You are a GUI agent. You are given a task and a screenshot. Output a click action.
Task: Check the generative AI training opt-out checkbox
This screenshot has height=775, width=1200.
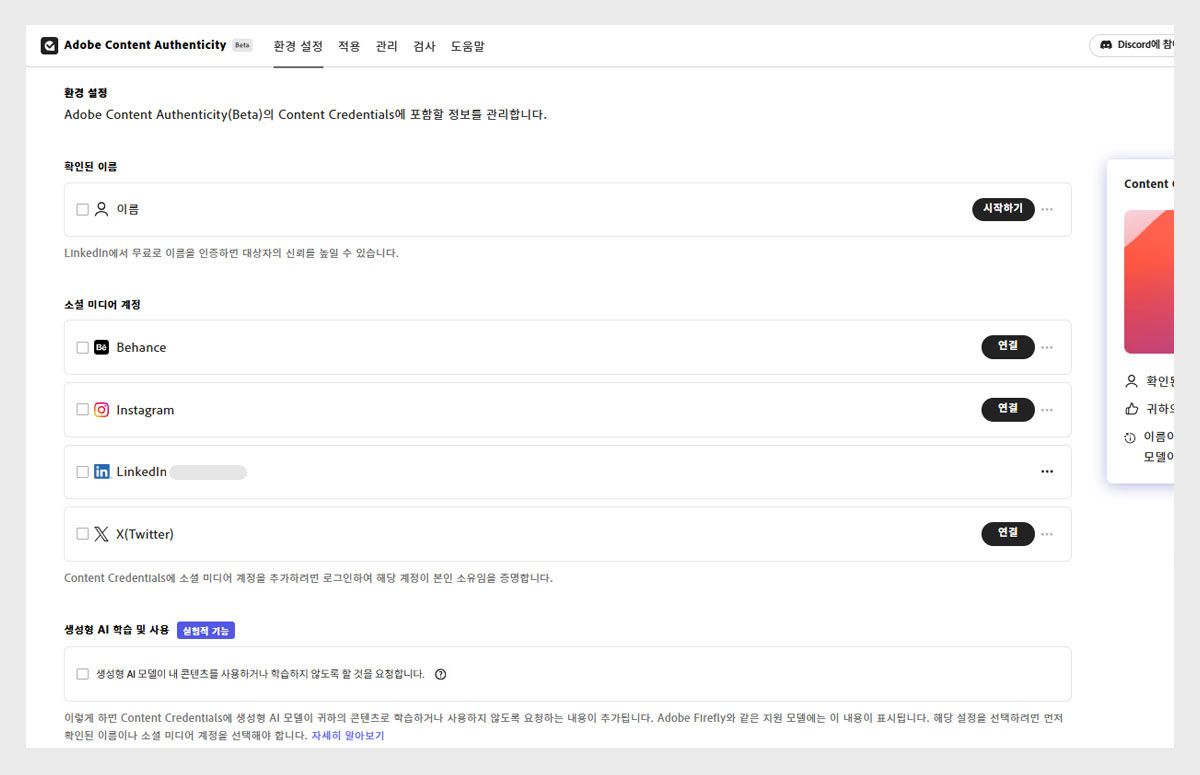[x=82, y=674]
